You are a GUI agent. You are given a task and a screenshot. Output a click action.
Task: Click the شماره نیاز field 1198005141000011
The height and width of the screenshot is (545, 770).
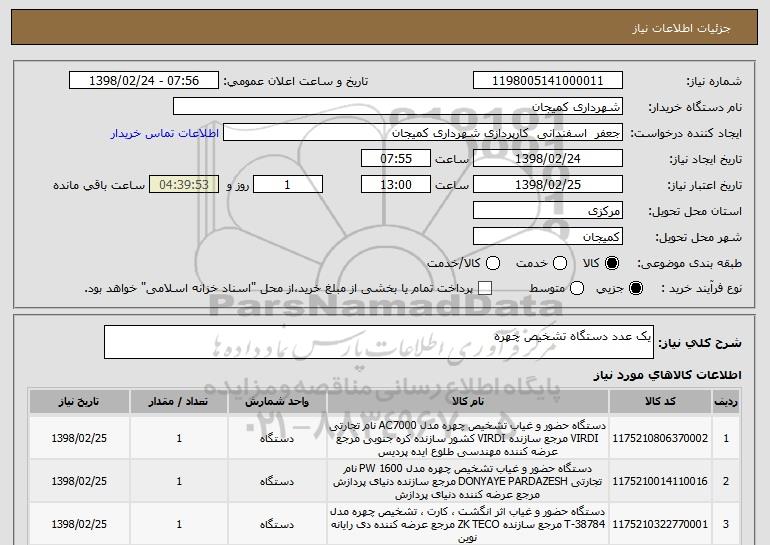pos(548,81)
